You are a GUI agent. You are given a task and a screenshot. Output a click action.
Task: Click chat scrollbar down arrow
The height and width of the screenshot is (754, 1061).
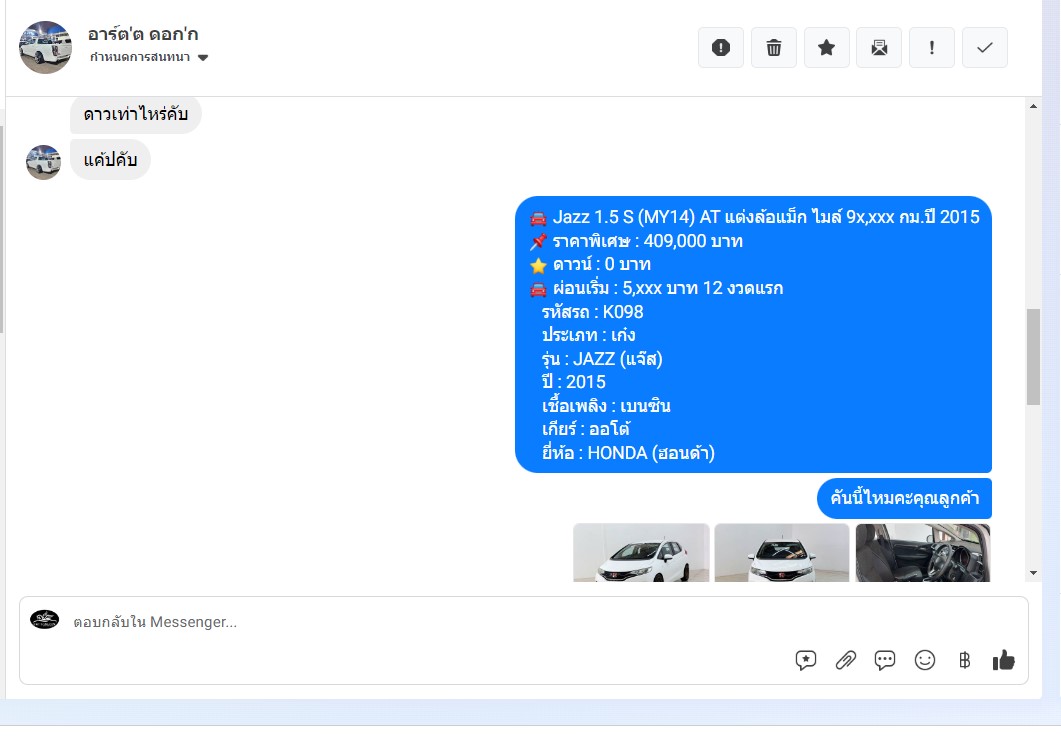point(1033,573)
